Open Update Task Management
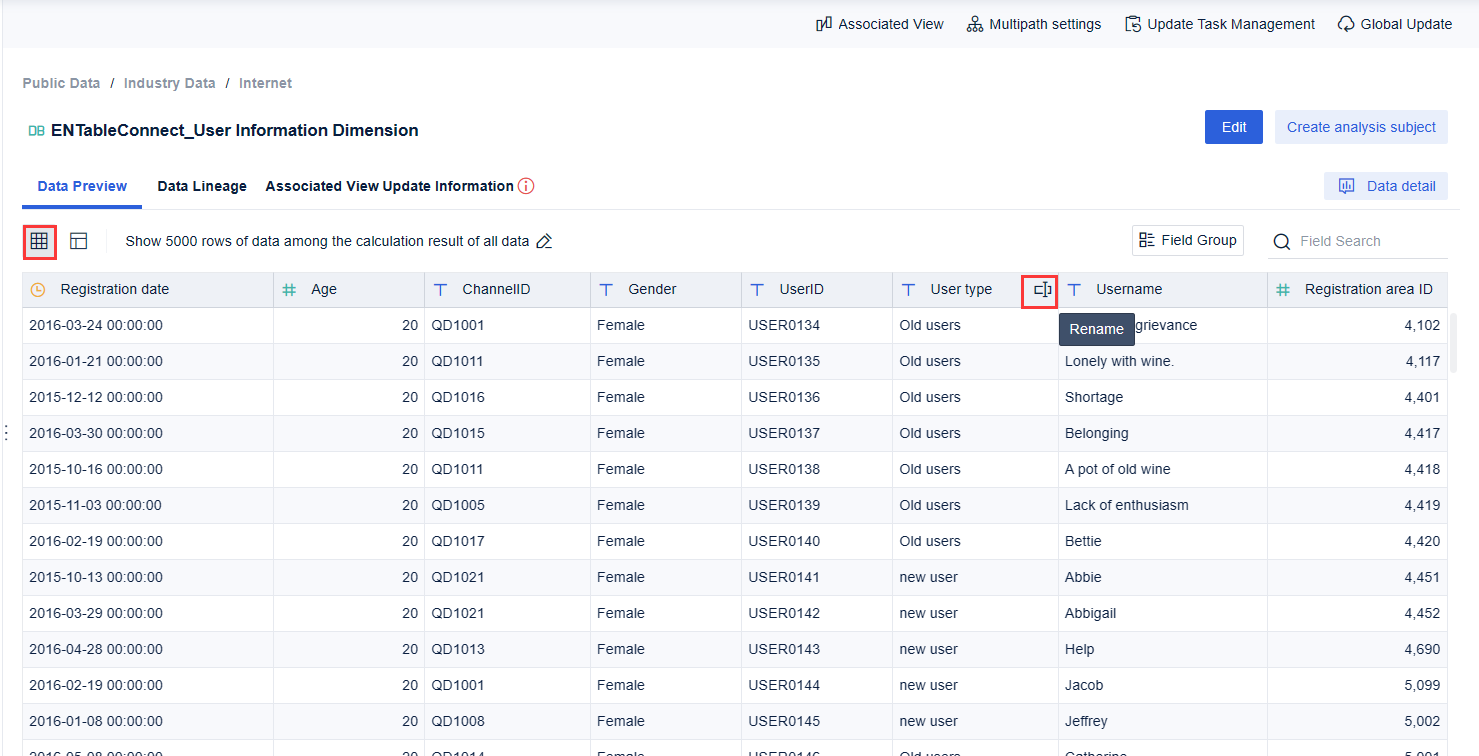Image resolution: width=1479 pixels, height=756 pixels. click(x=1220, y=24)
